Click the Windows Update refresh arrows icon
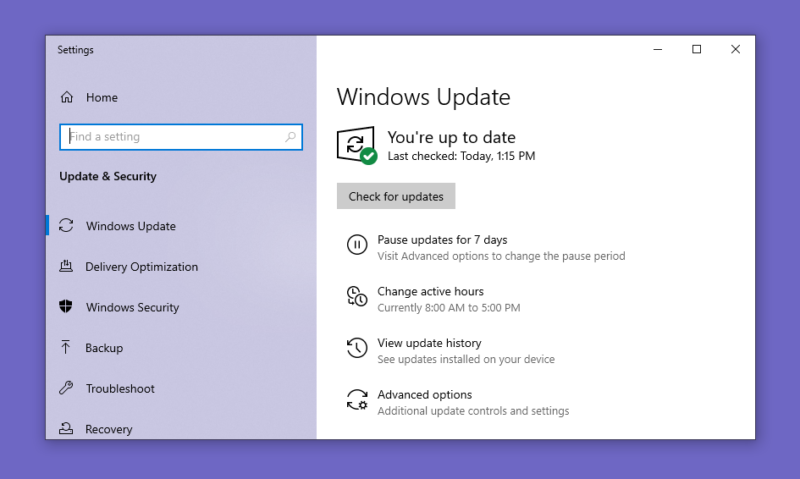Image resolution: width=800 pixels, height=479 pixels. [x=66, y=225]
